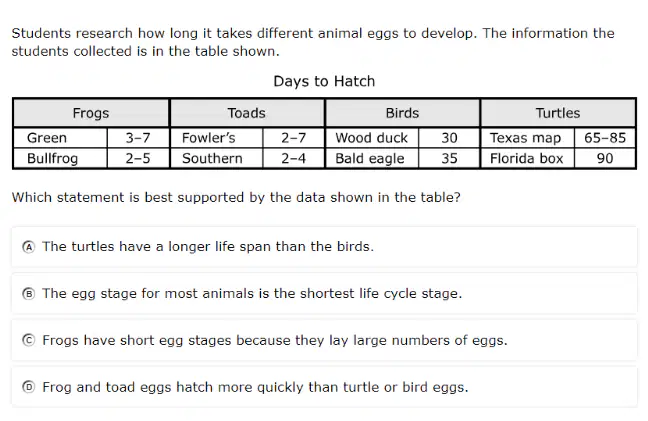Click the Toads column header
Image resolution: width=648 pixels, height=421 pixels.
pos(247,113)
